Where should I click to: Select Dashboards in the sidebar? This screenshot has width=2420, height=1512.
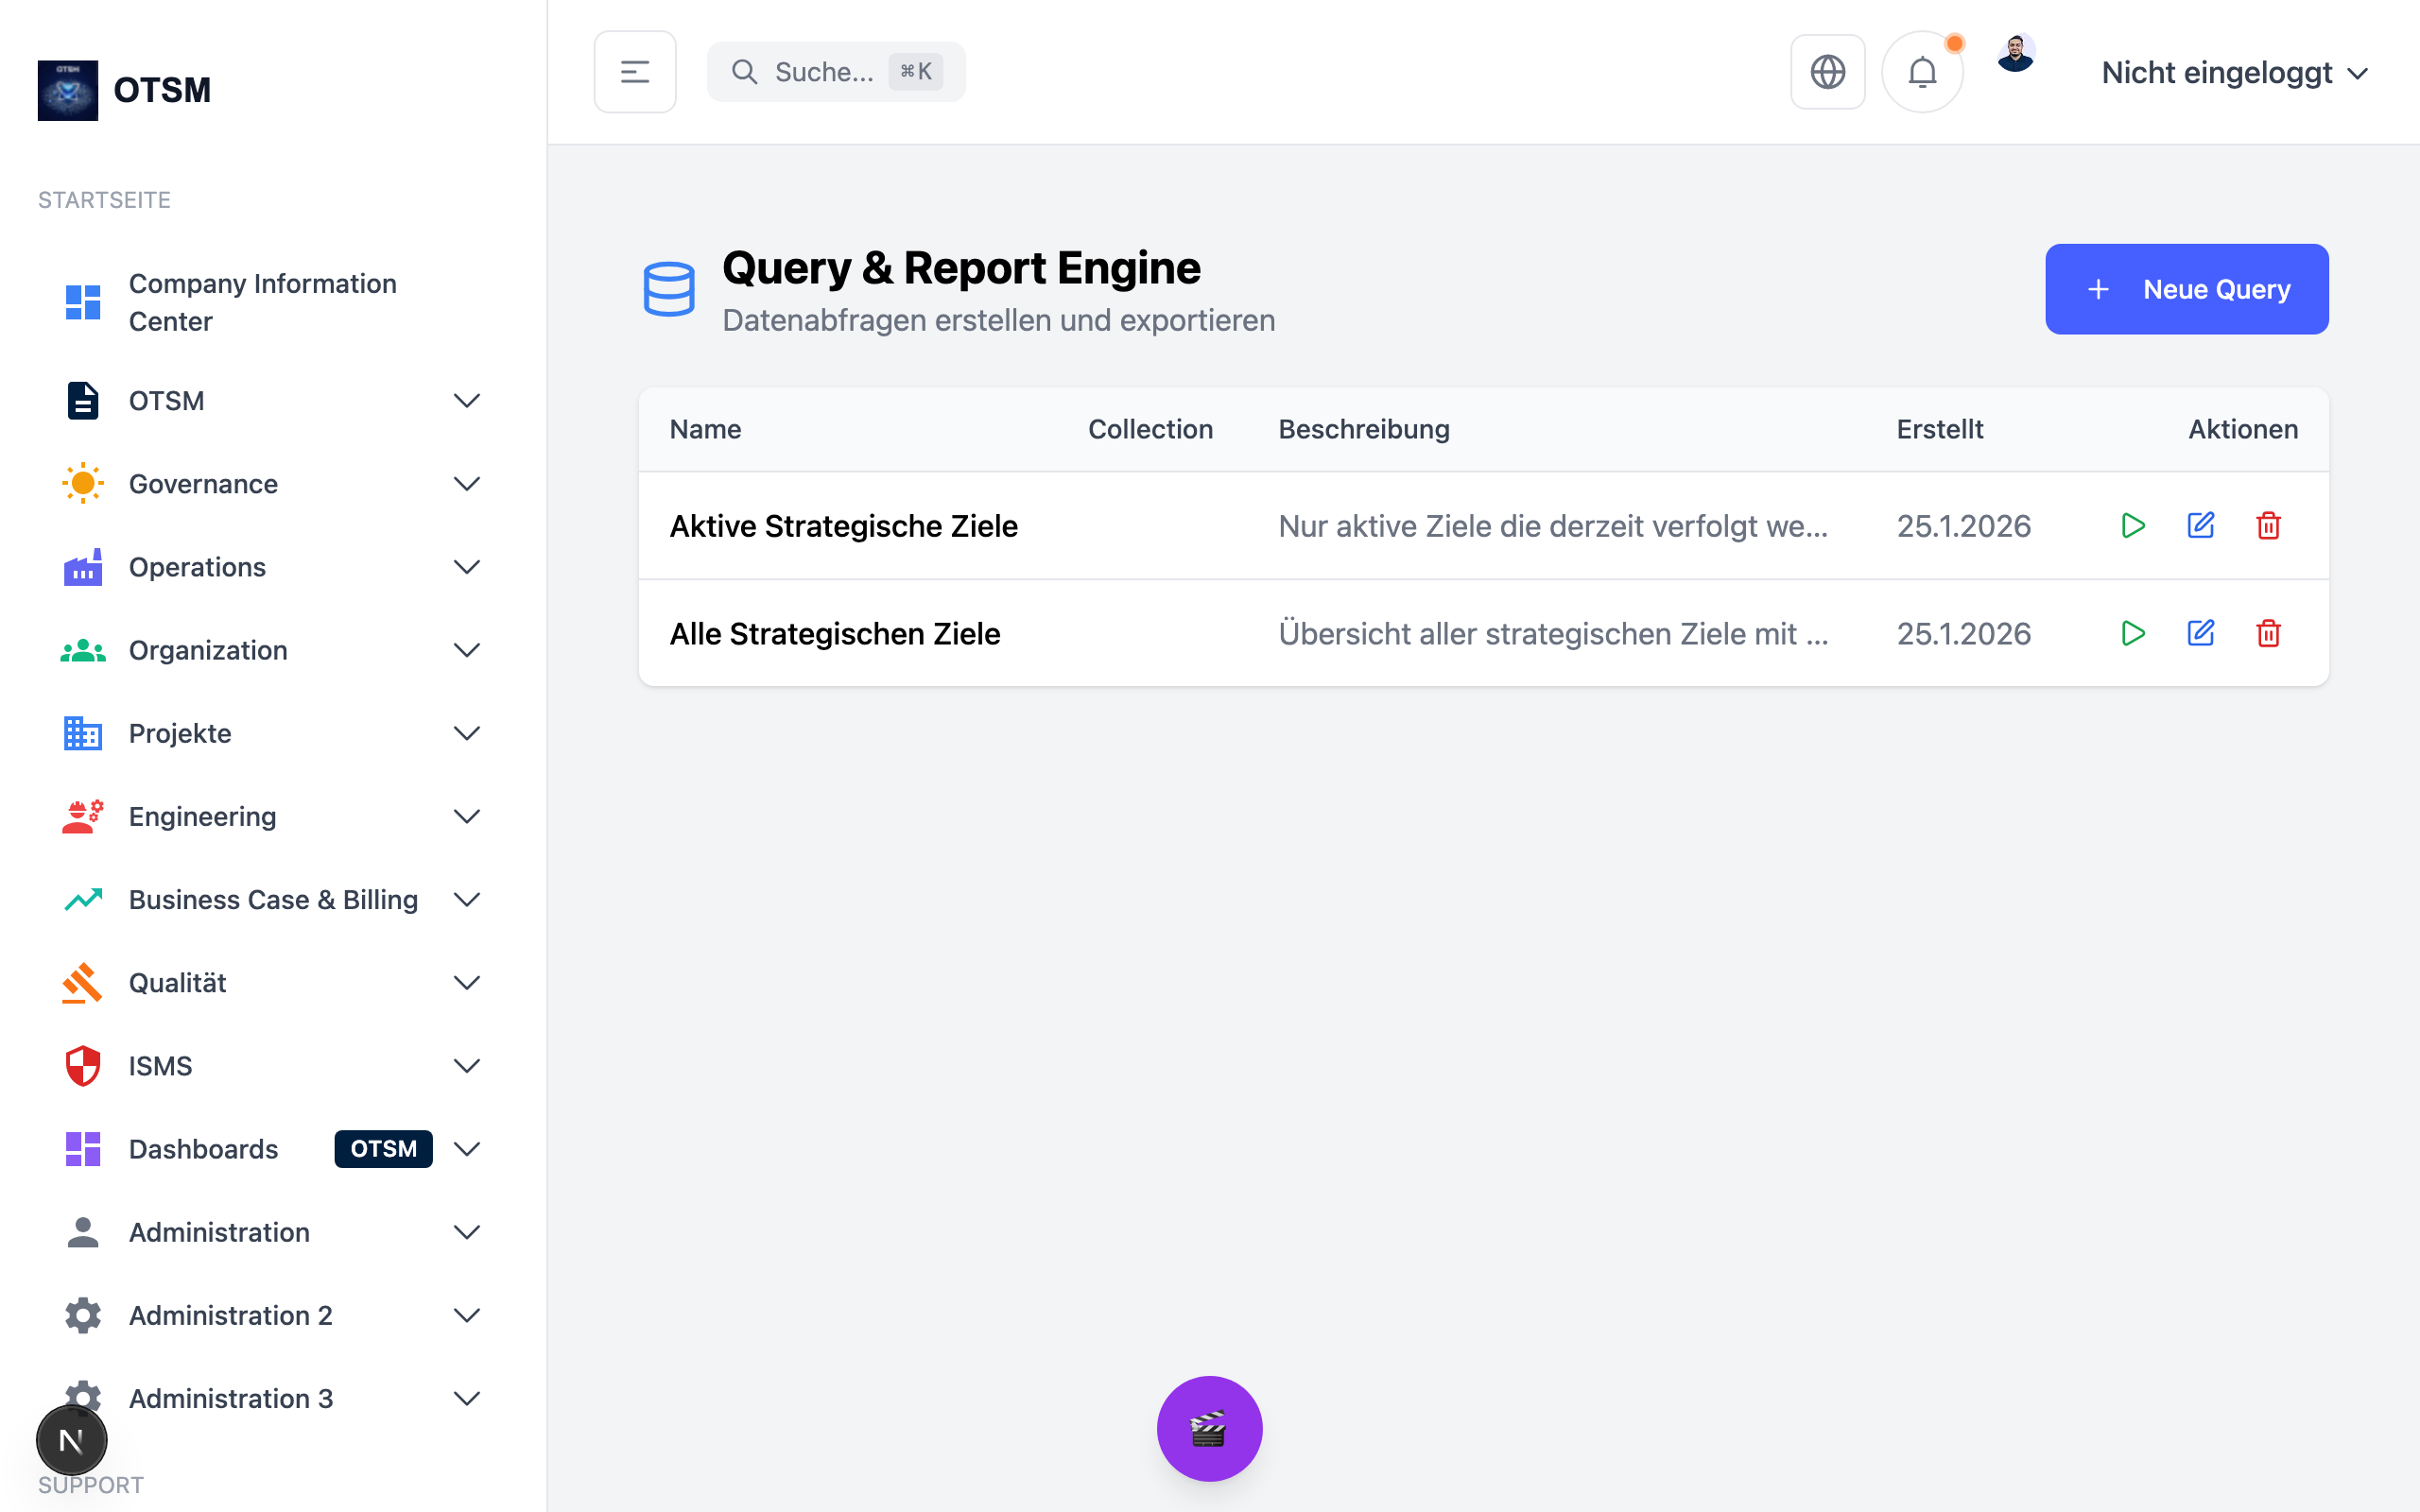pos(203,1149)
